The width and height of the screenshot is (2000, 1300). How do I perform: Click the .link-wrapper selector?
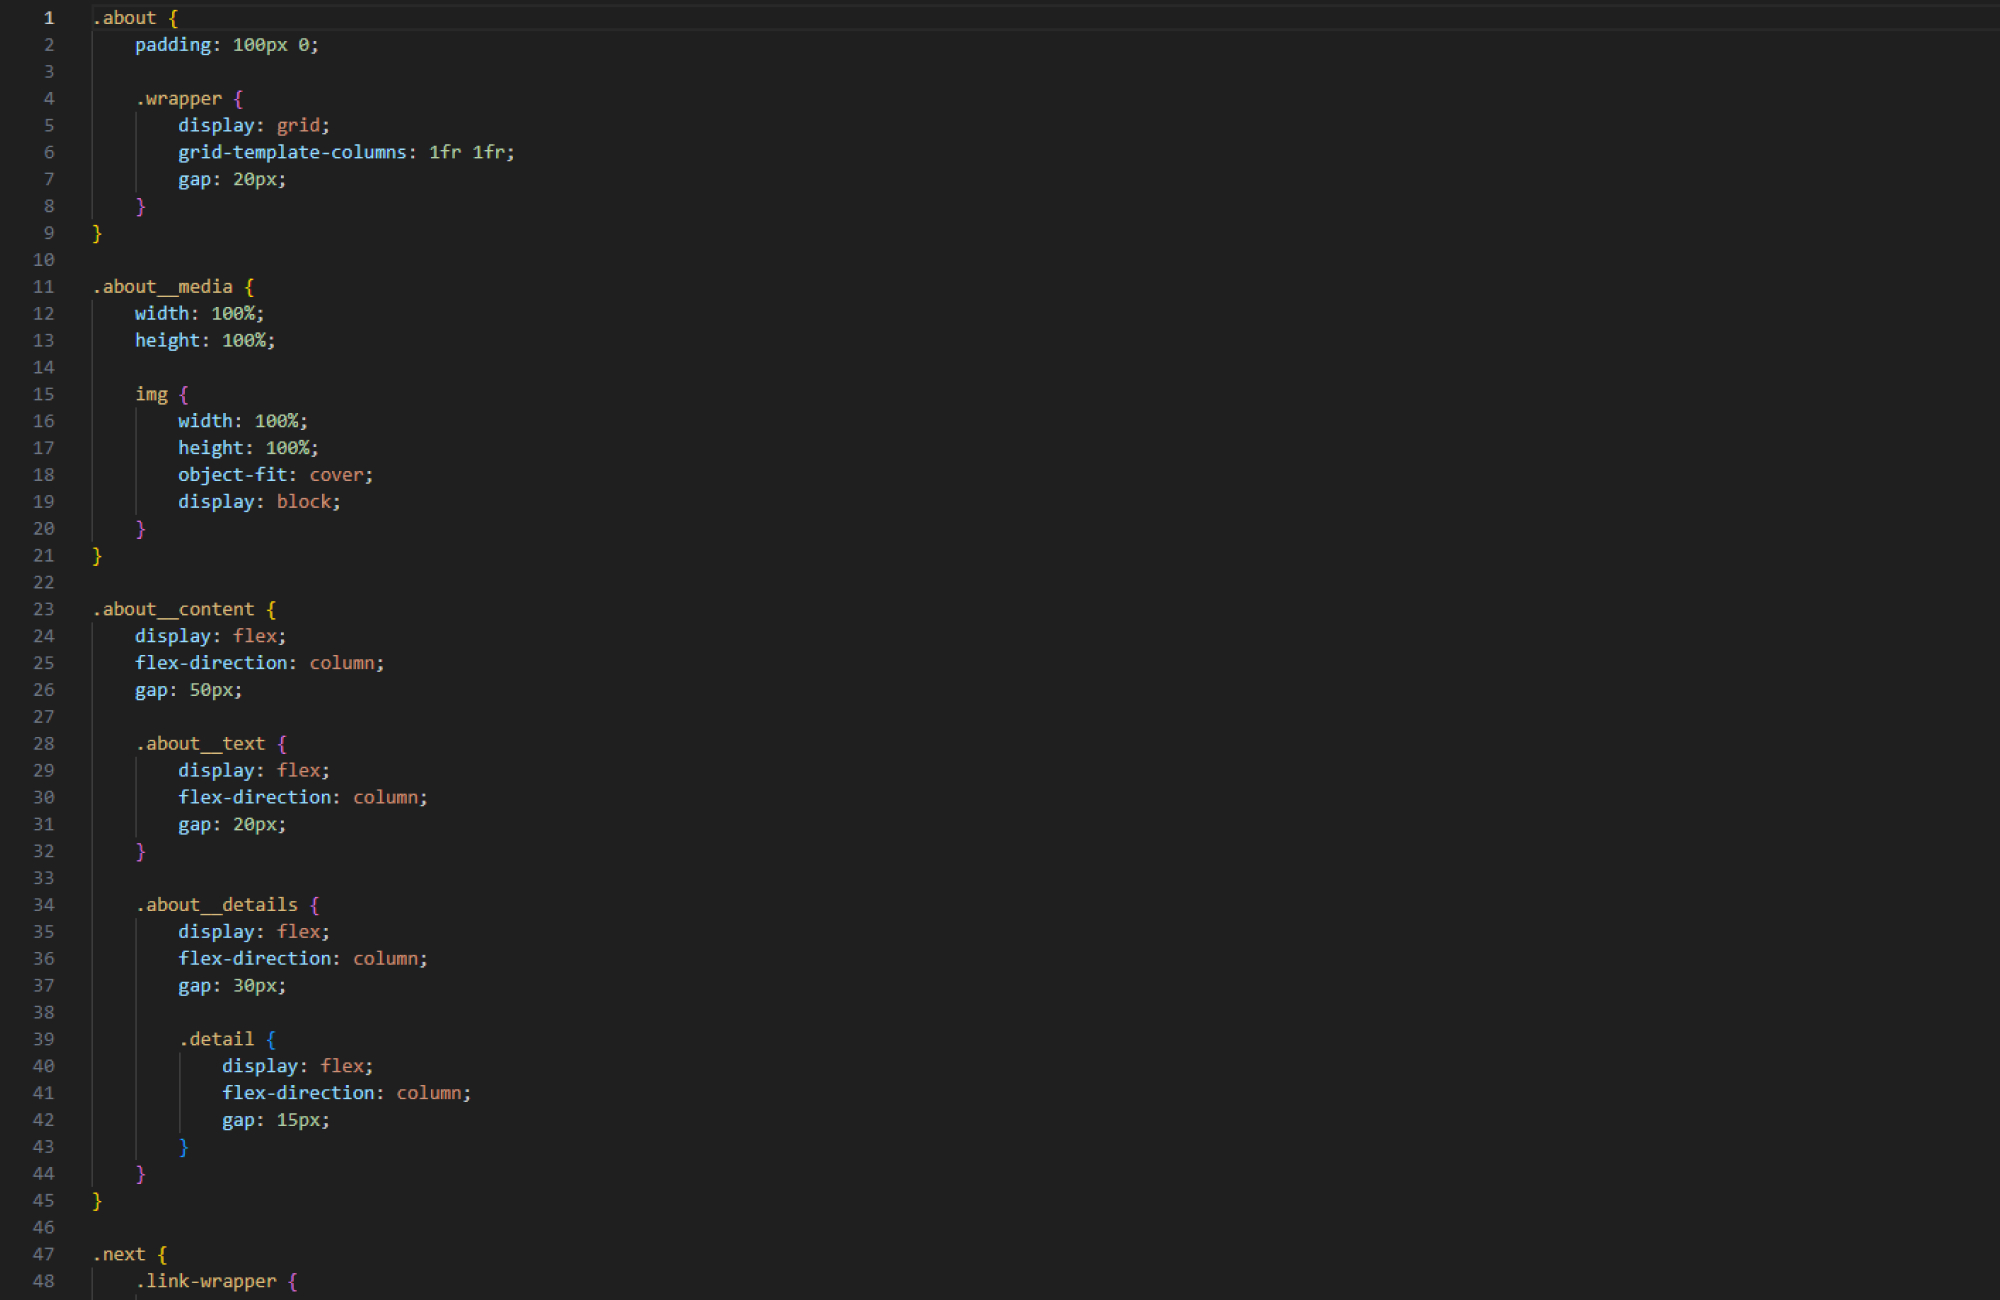point(207,1281)
